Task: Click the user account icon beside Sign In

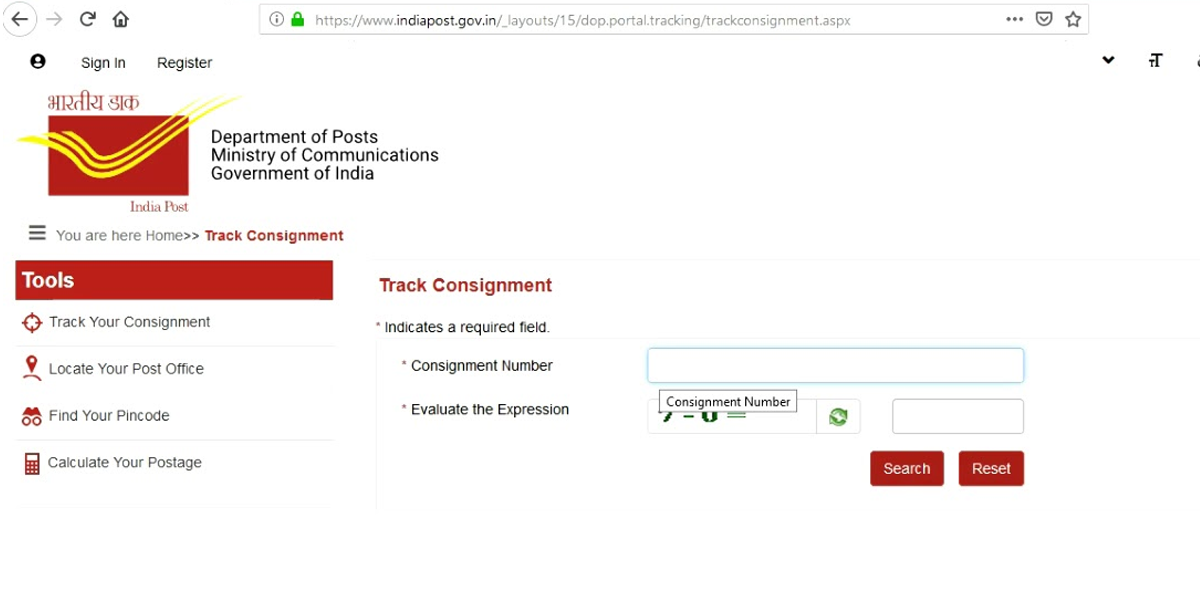Action: [38, 62]
